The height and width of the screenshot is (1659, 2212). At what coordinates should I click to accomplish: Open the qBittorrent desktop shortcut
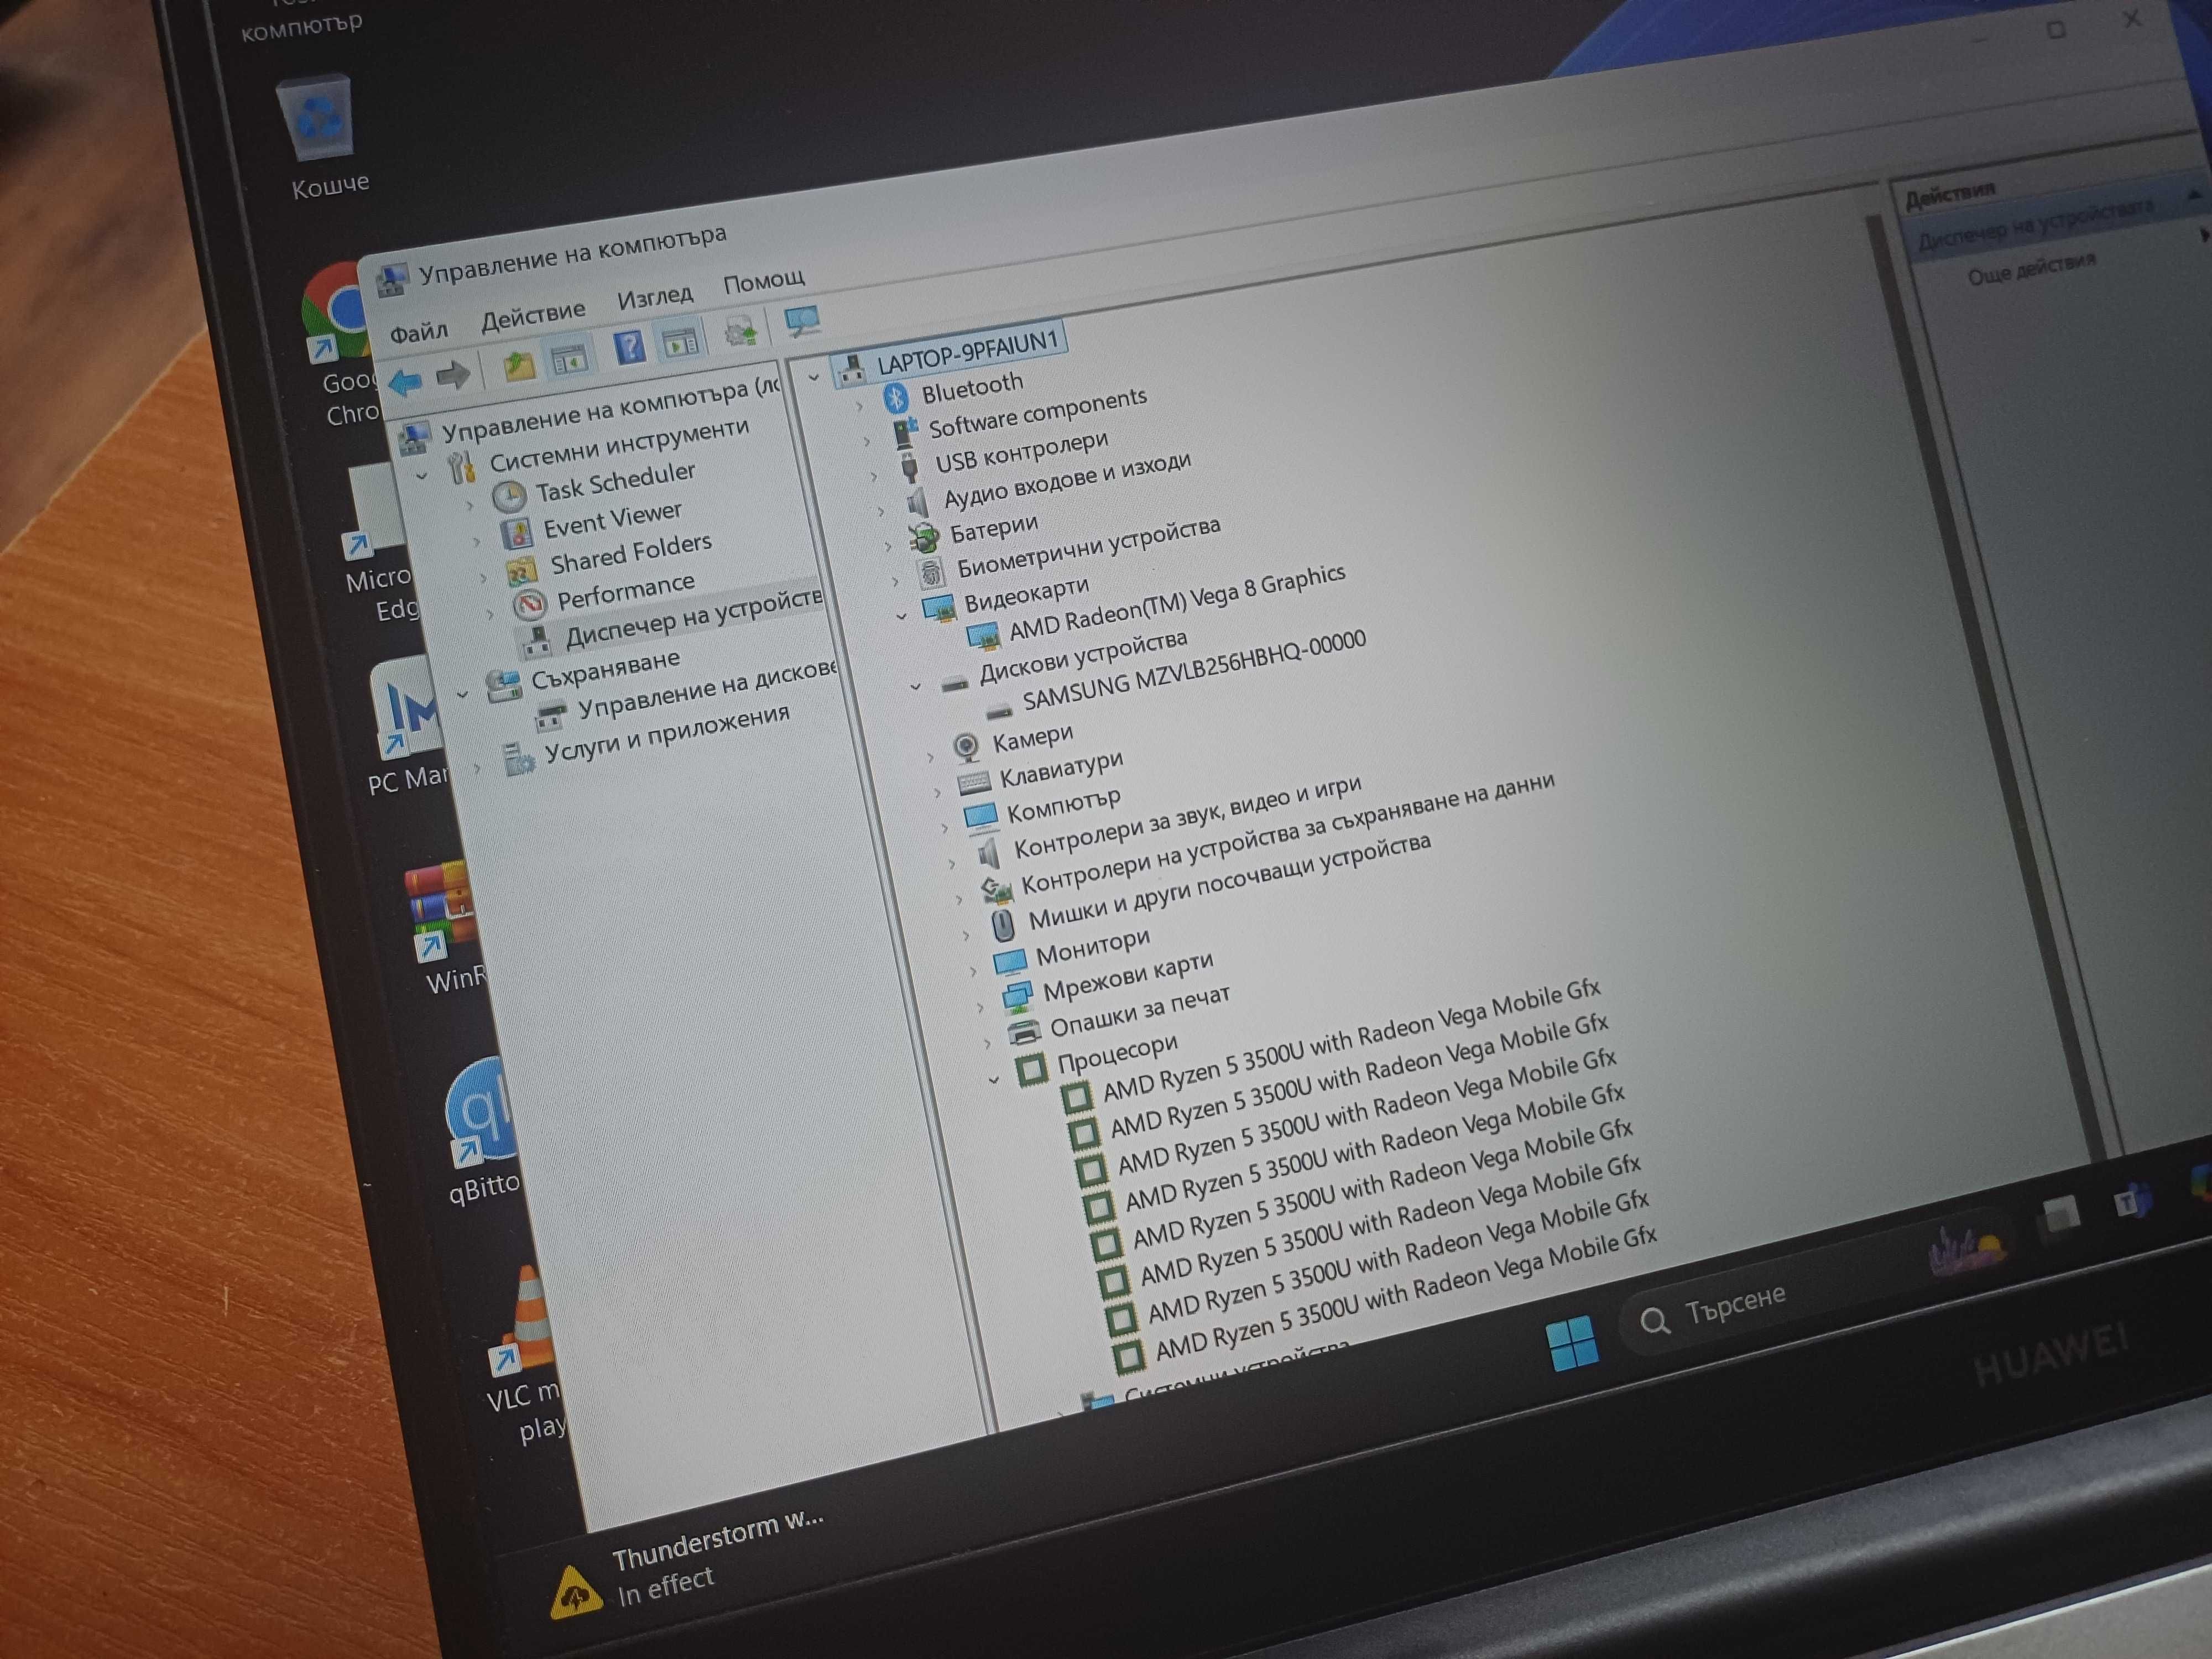pyautogui.click(x=482, y=1131)
